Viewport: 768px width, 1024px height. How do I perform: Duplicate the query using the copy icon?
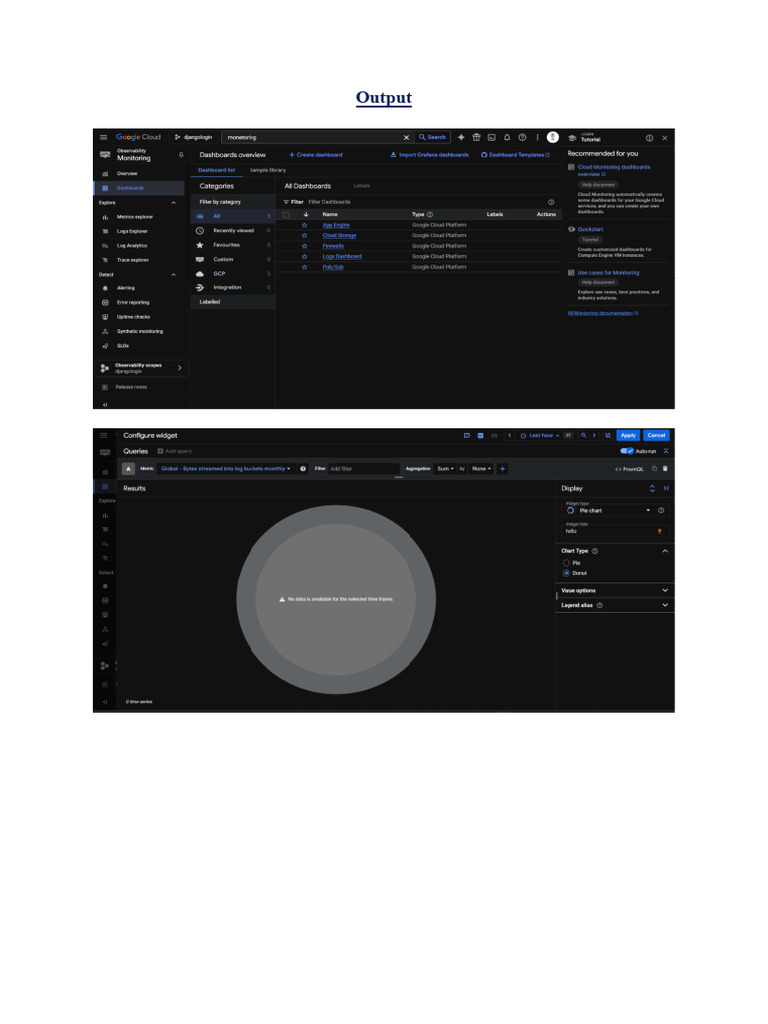(654, 468)
